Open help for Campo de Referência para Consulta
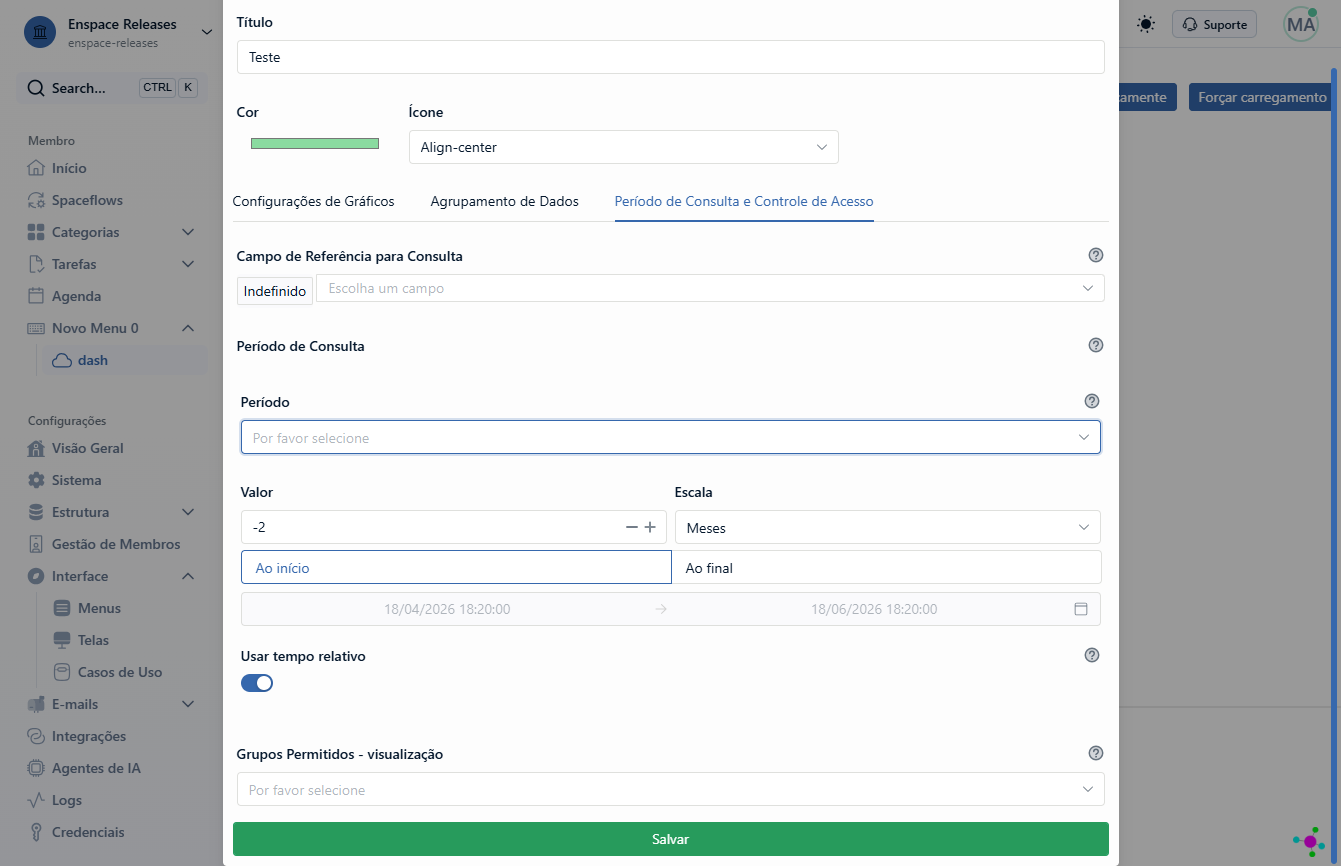 coord(1096,255)
